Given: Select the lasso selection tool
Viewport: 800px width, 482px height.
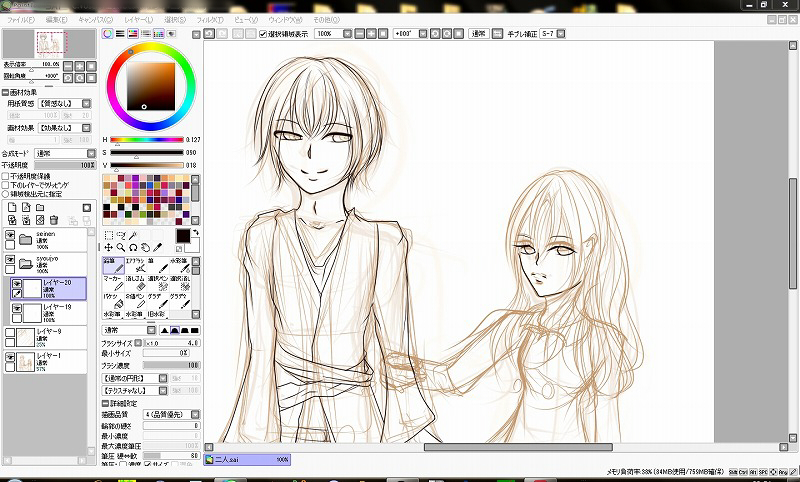Looking at the screenshot, I should [x=121, y=235].
